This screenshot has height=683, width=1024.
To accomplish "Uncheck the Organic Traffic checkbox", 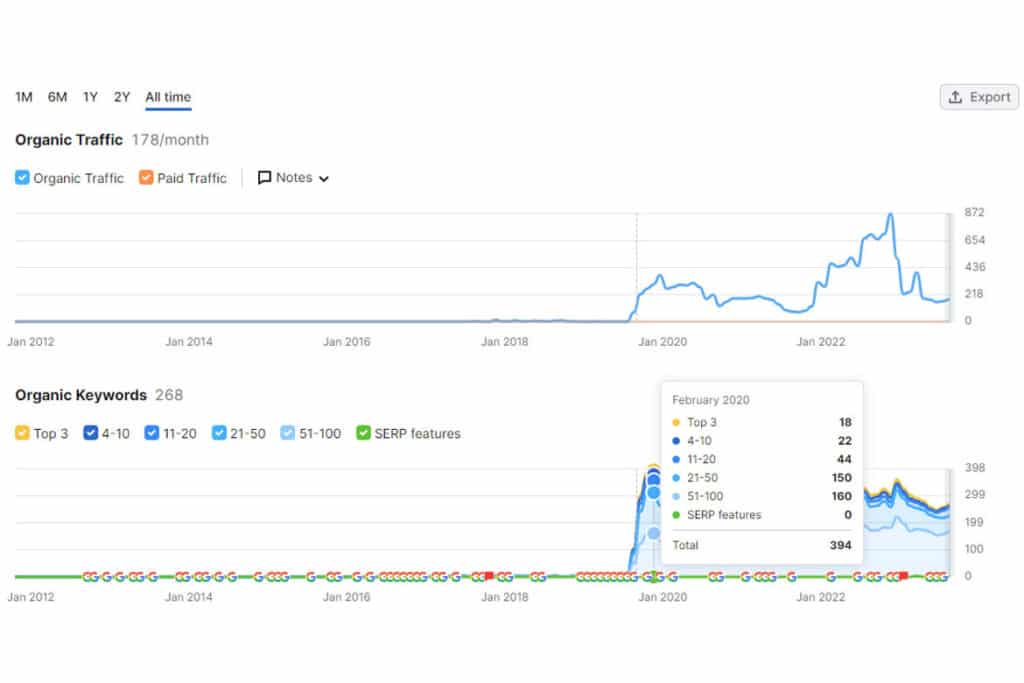I will (x=22, y=178).
